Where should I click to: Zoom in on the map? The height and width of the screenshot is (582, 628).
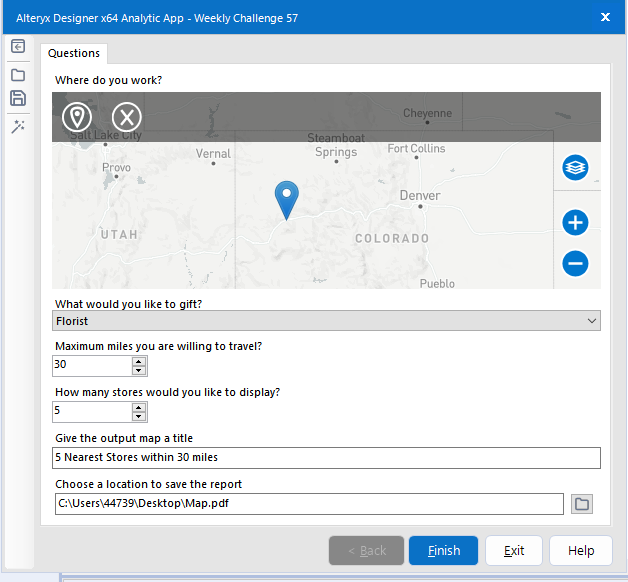coord(575,222)
